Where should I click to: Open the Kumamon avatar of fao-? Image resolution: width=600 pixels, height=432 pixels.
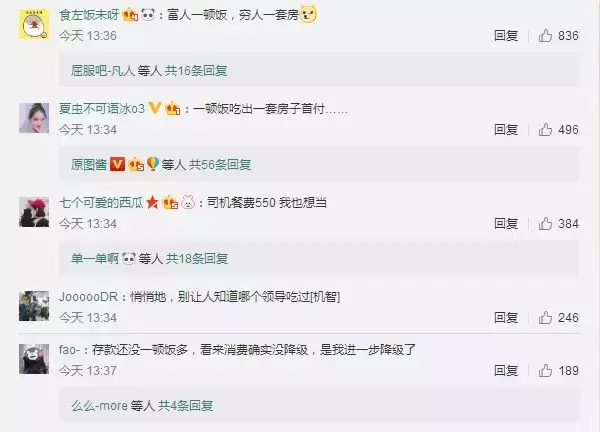[34, 359]
